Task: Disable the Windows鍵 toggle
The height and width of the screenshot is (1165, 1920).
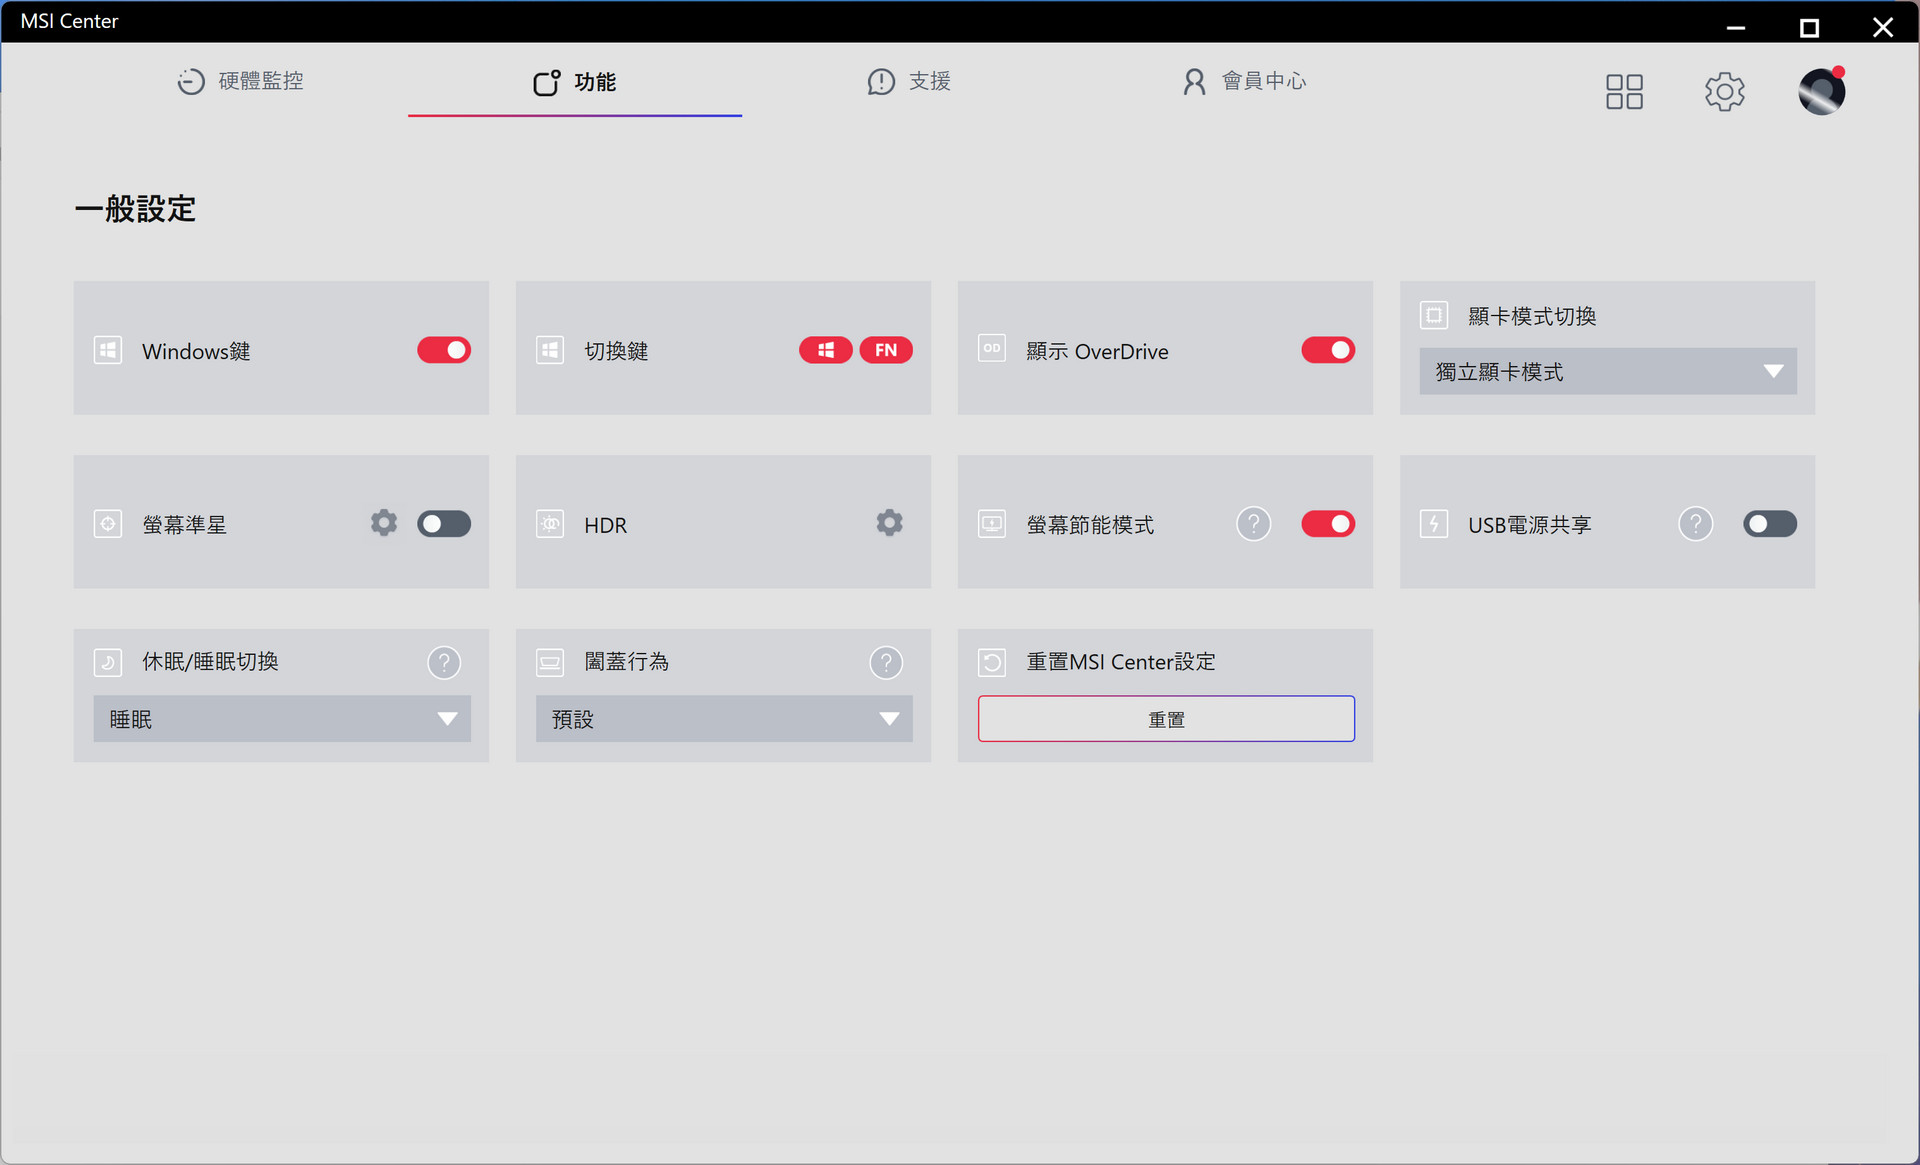Action: 444,350
